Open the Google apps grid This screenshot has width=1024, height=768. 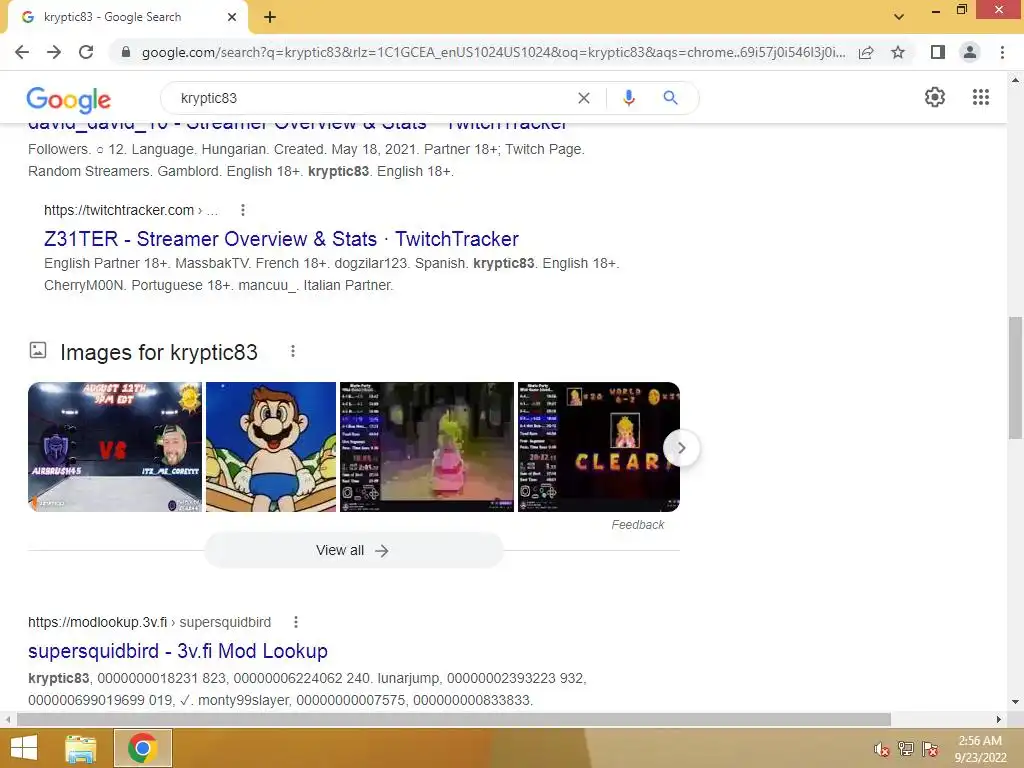point(981,97)
